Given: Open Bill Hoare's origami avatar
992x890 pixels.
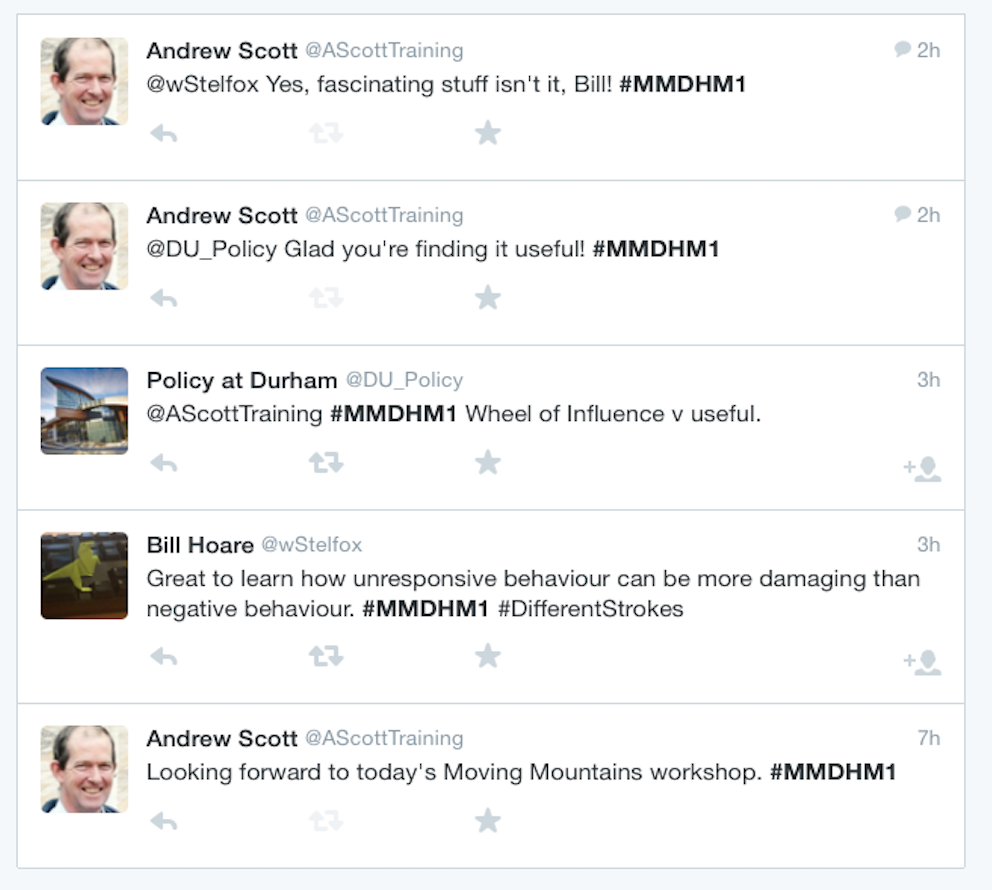Looking at the screenshot, I should tap(84, 576).
